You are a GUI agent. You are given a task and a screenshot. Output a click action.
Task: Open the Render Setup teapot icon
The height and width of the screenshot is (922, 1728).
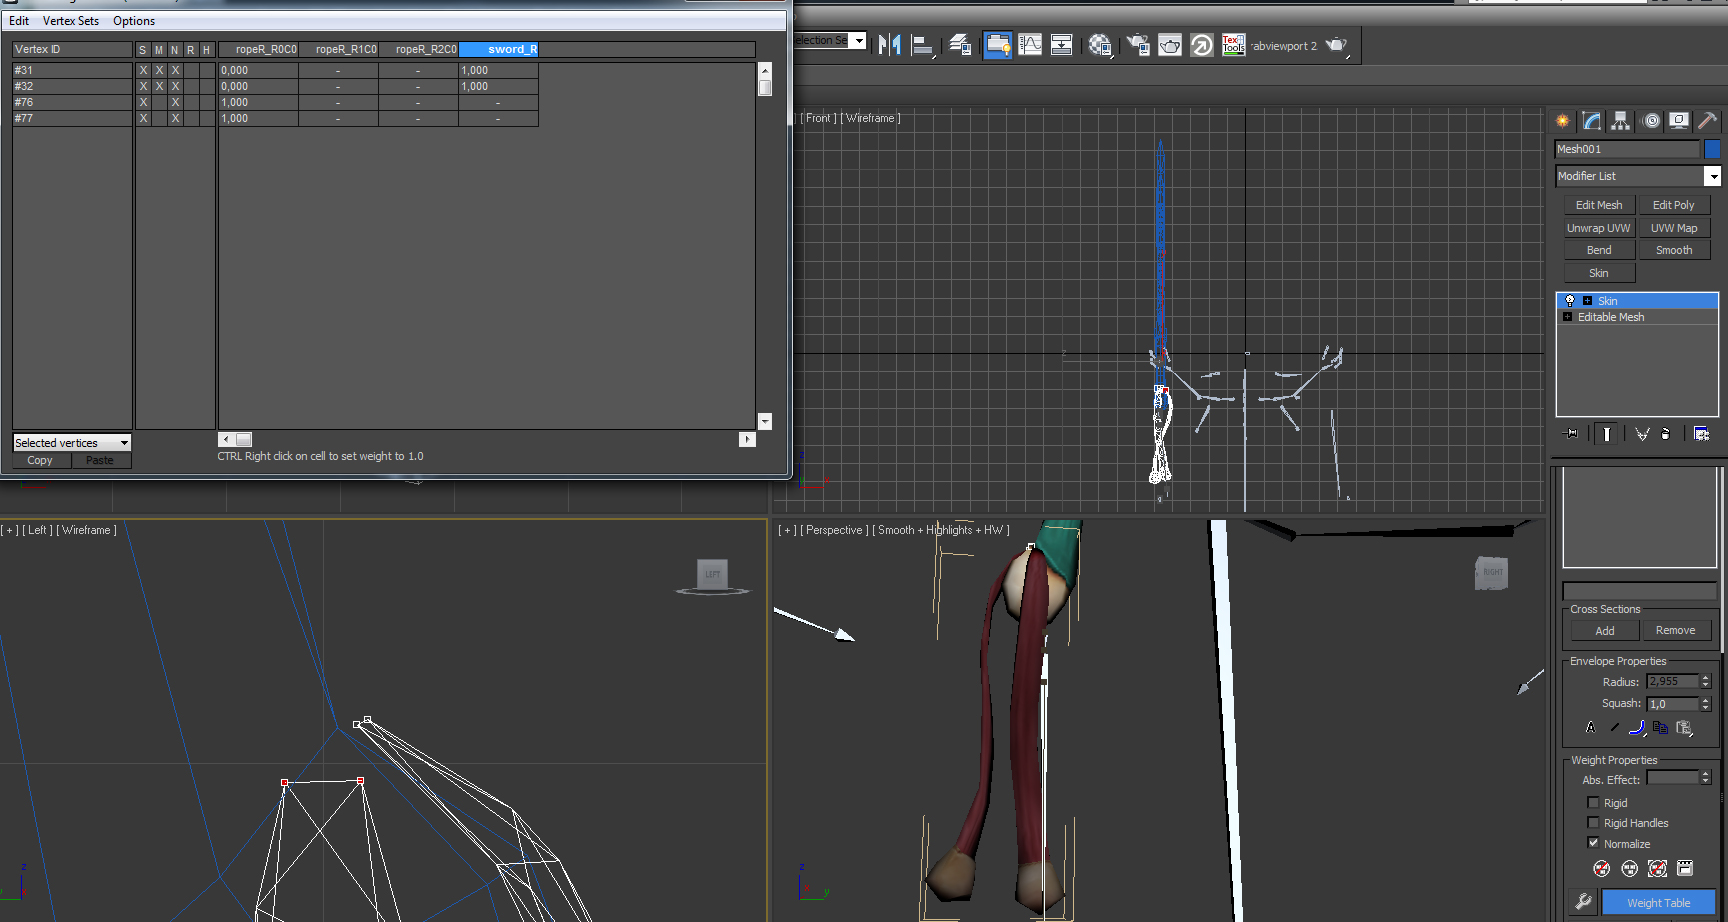[1138, 45]
